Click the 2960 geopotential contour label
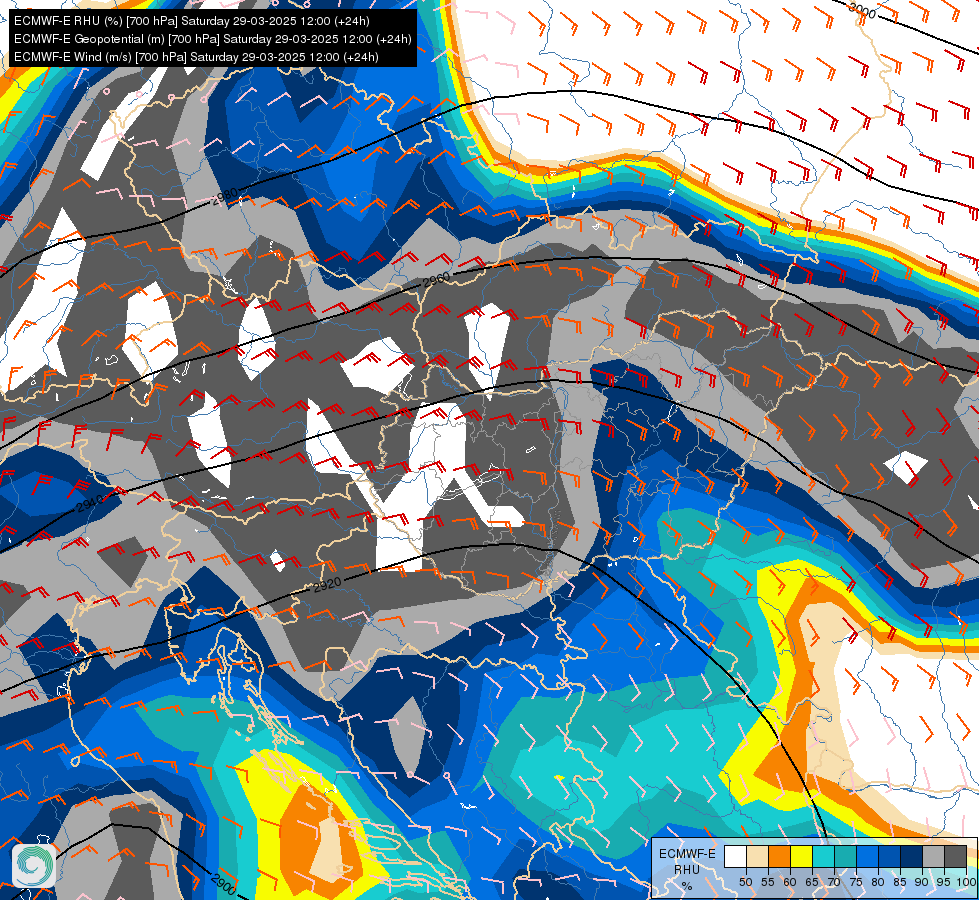This screenshot has width=979, height=900. click(436, 279)
